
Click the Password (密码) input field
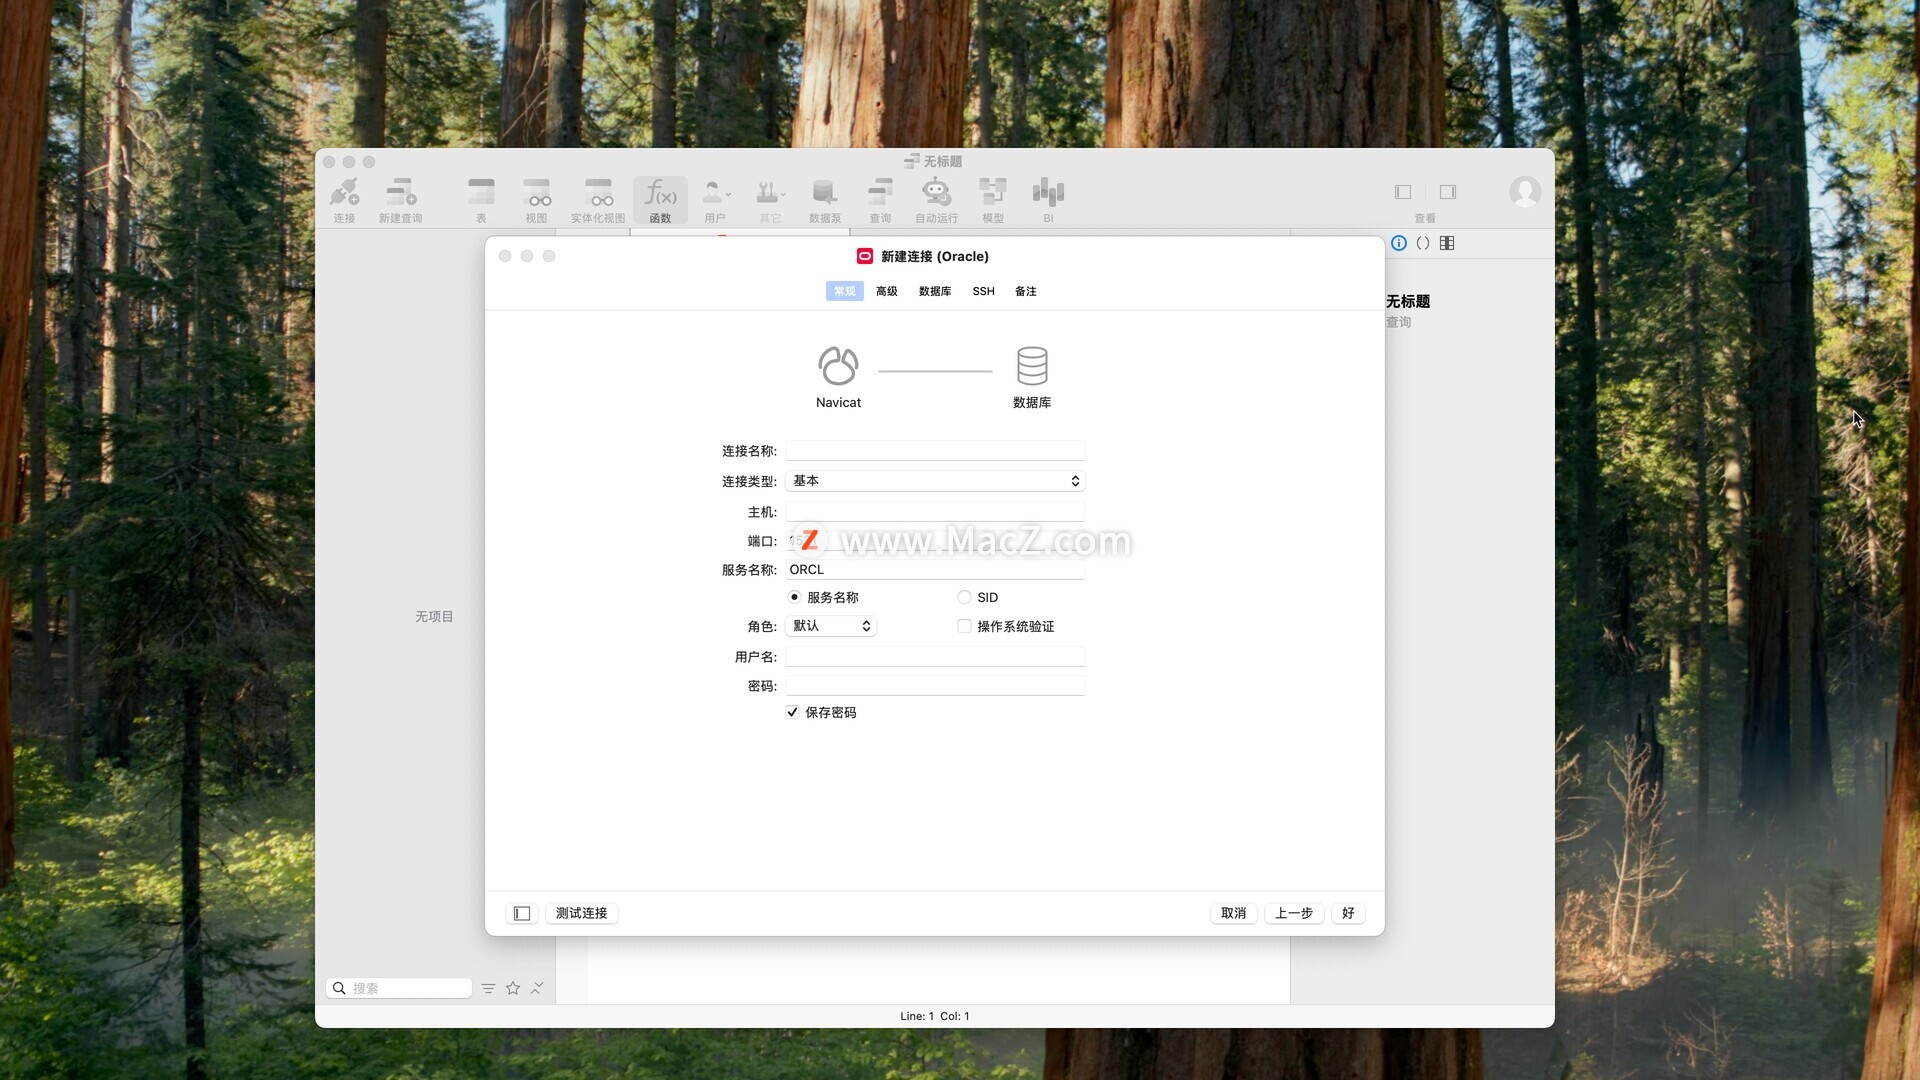(935, 686)
